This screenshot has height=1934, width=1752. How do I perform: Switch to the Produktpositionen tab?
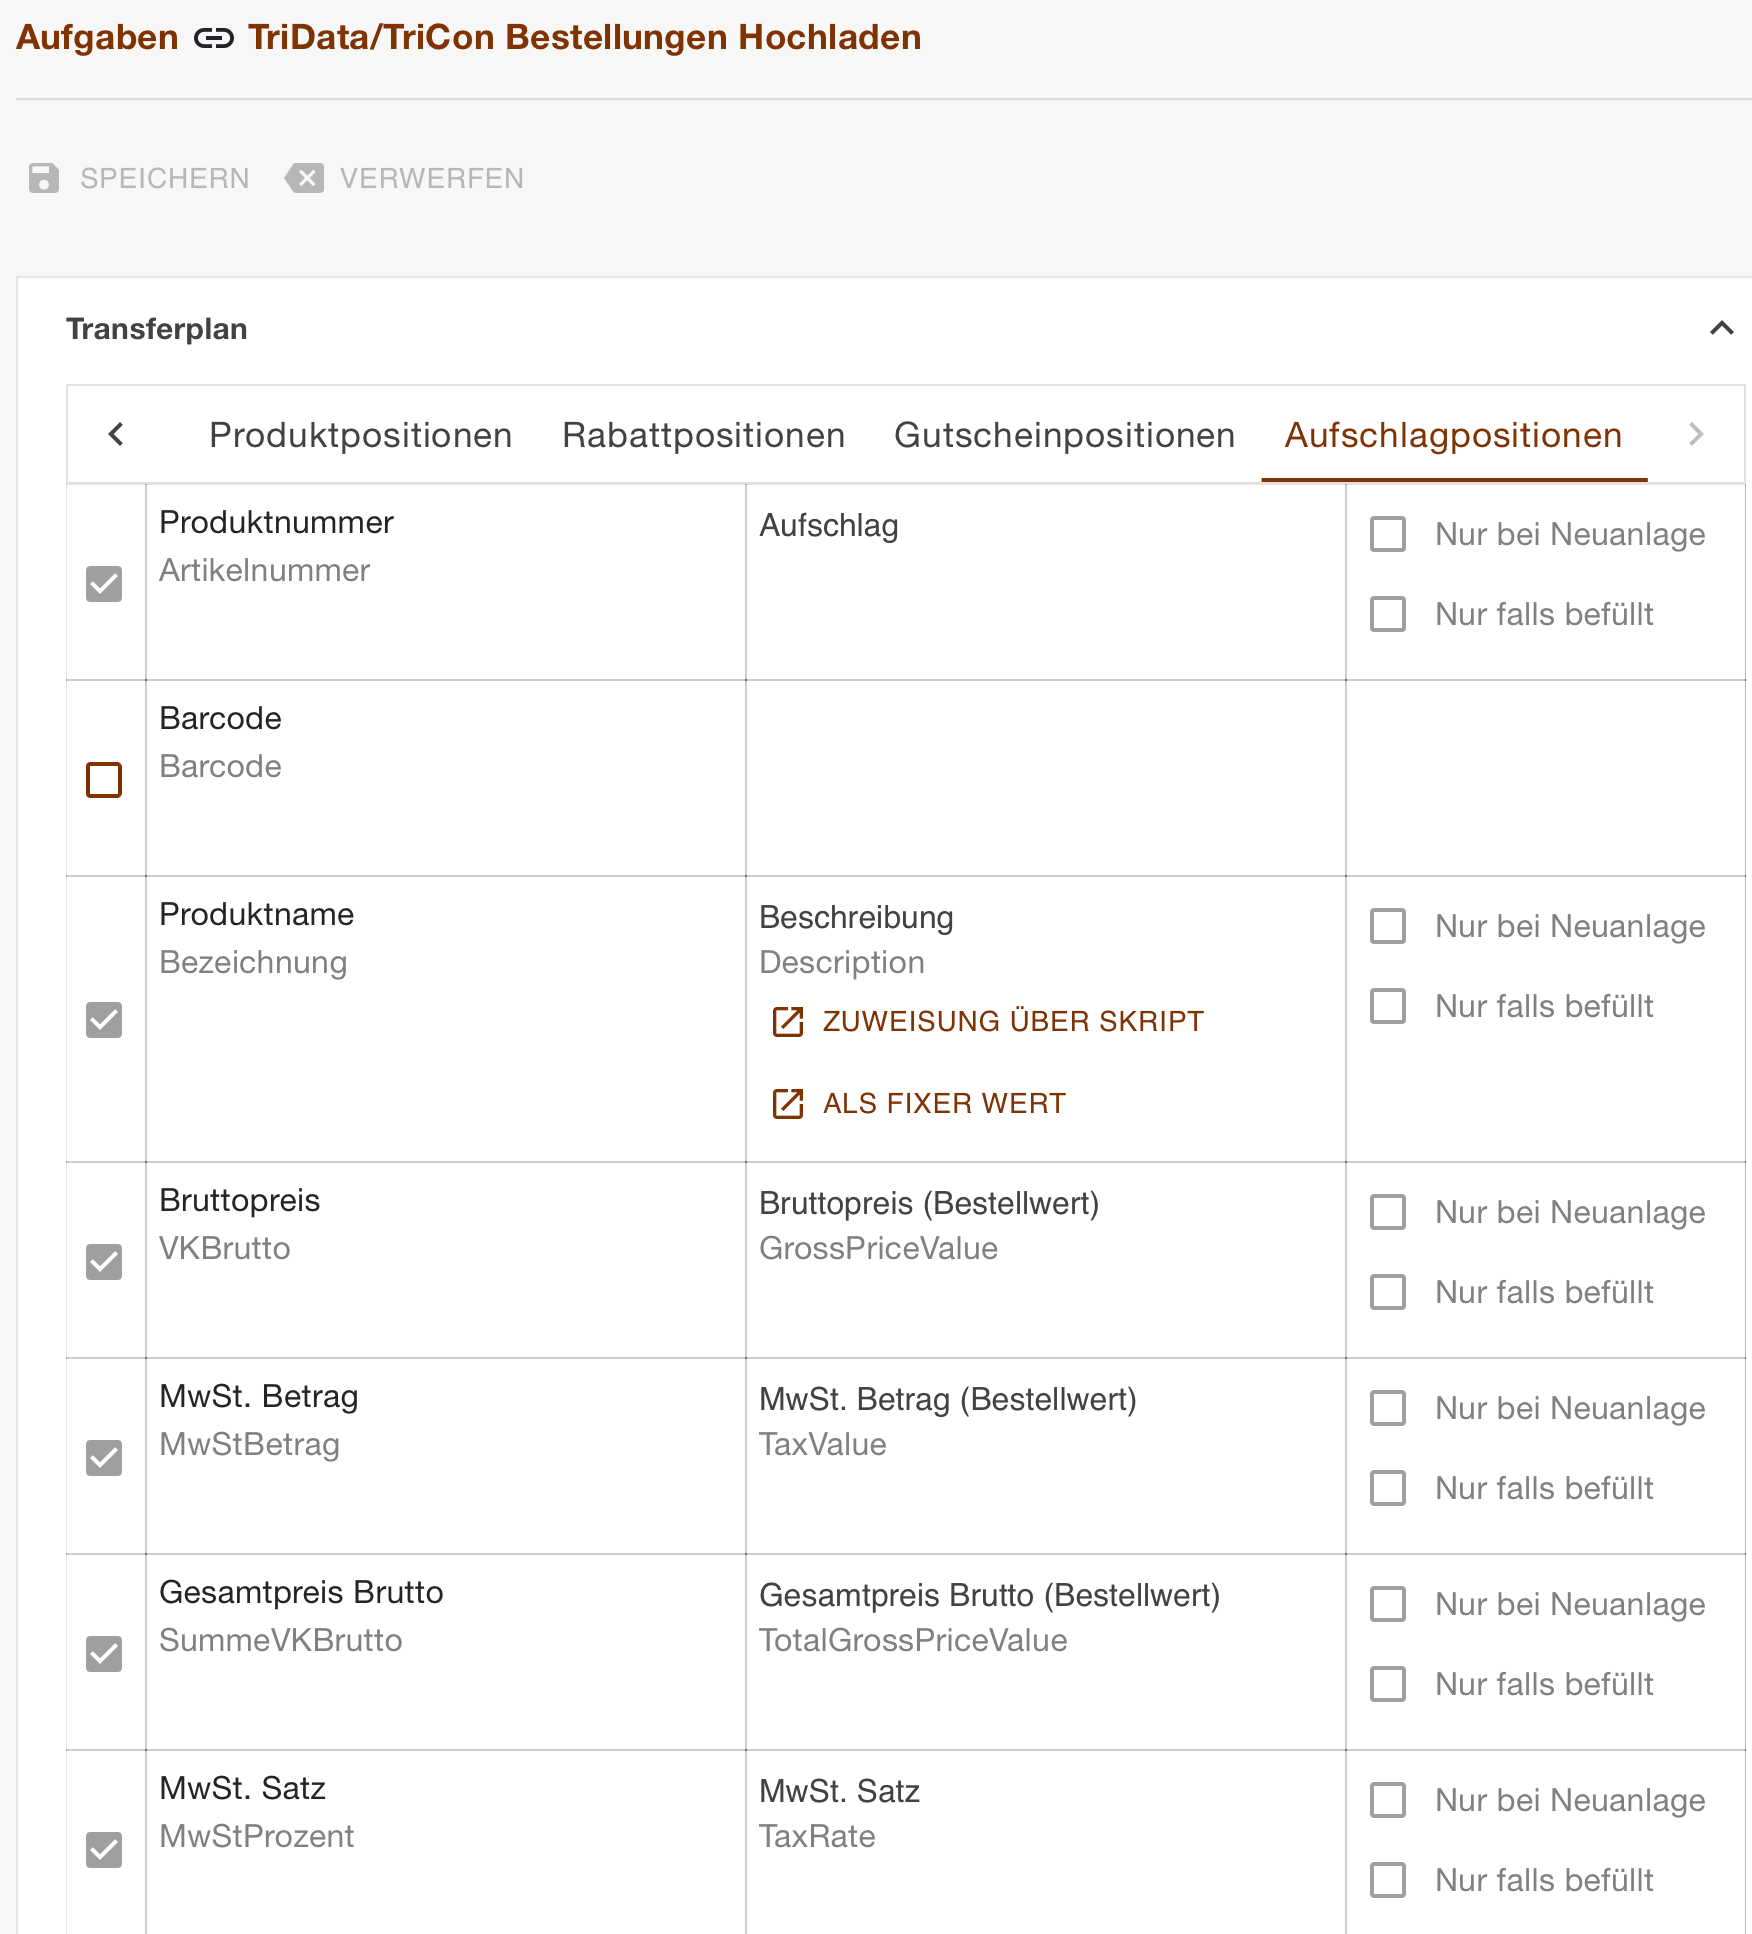point(360,435)
